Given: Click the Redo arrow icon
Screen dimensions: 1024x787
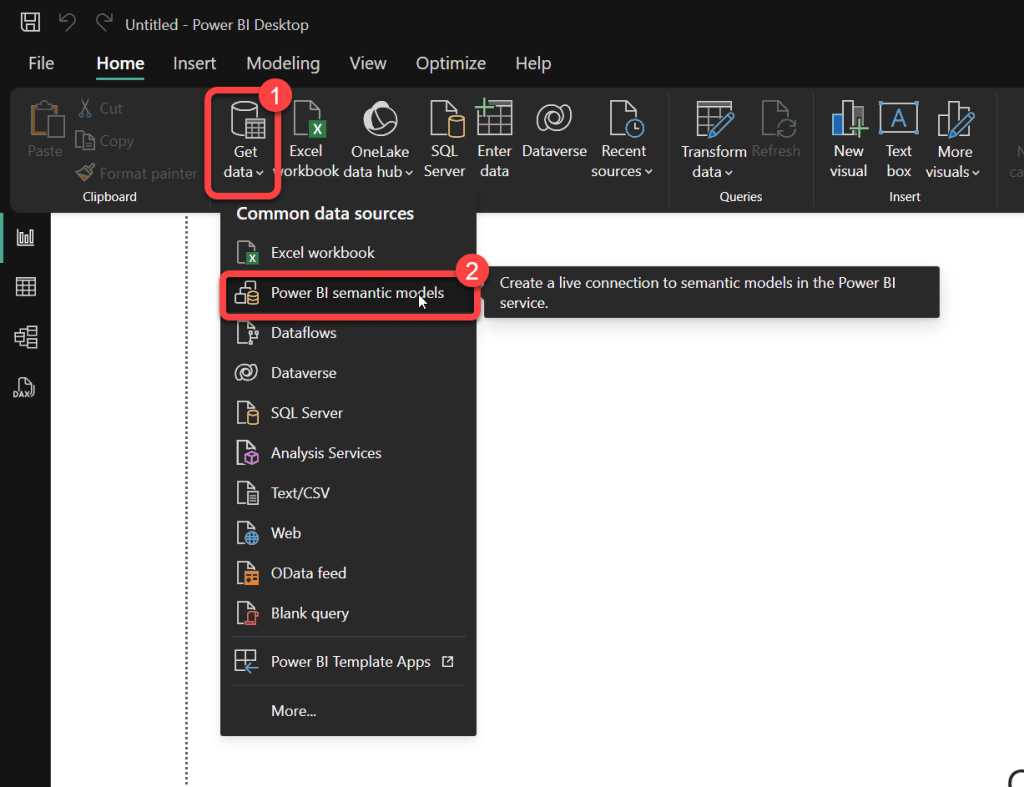Looking at the screenshot, I should [104, 23].
